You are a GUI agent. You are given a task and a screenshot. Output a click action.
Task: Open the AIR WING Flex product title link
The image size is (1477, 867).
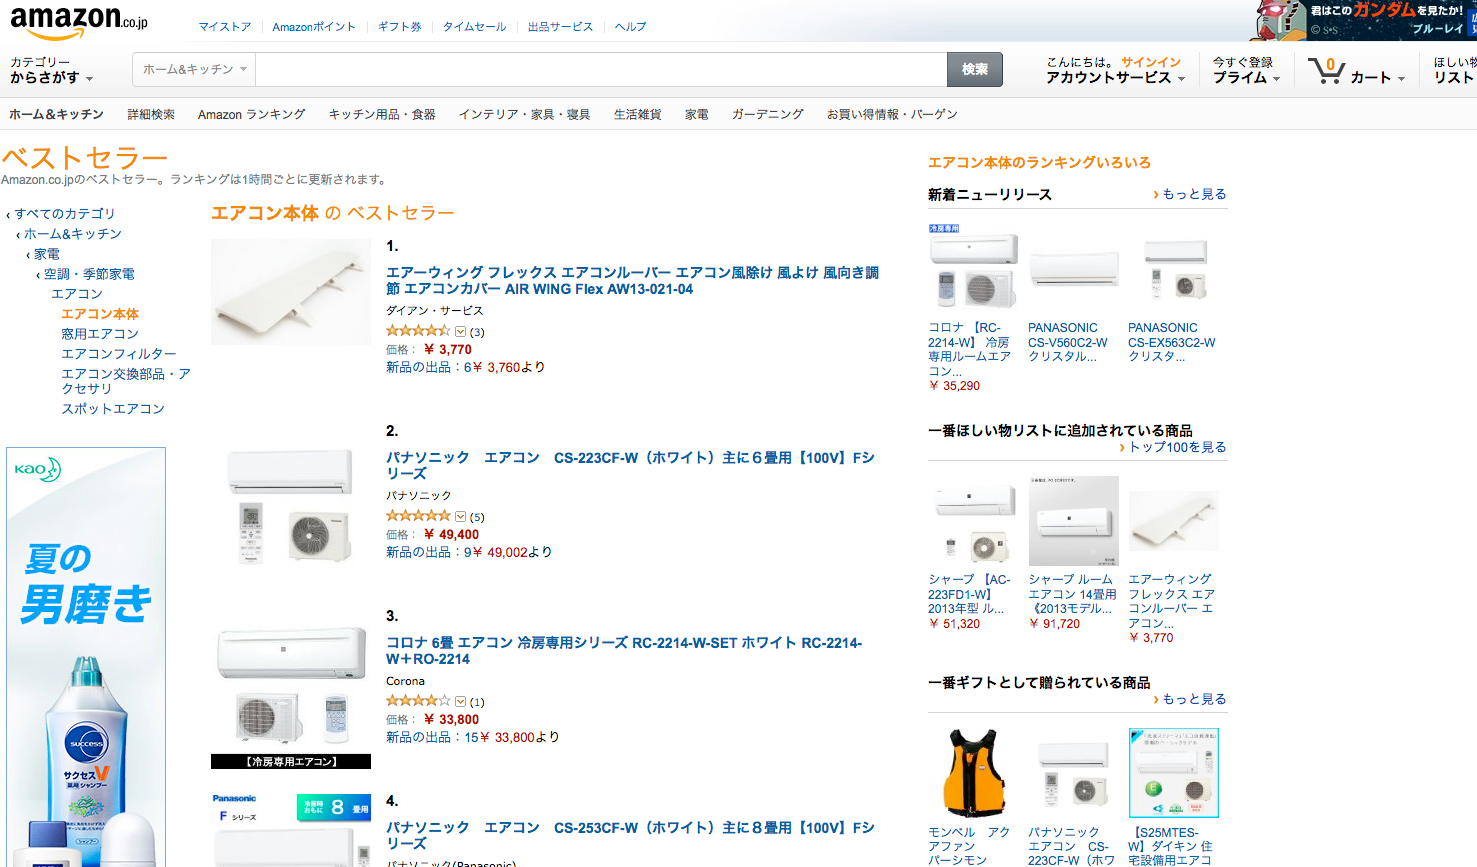click(632, 281)
